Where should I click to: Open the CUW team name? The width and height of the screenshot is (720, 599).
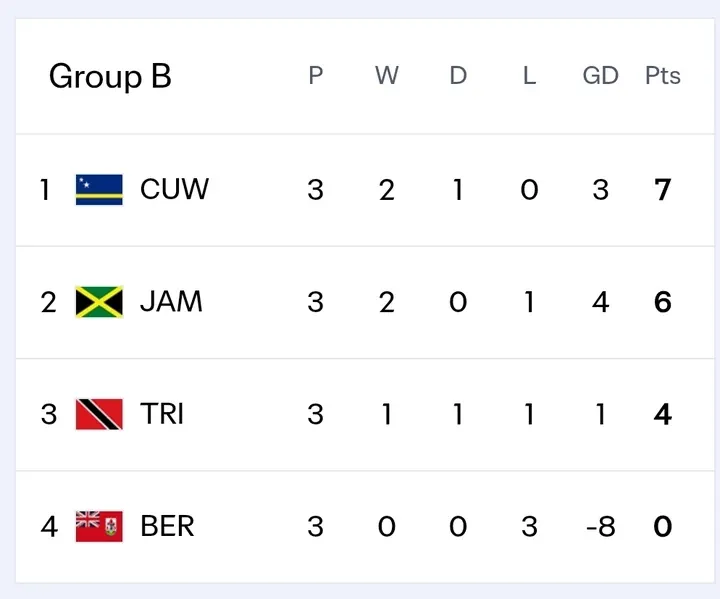click(174, 190)
